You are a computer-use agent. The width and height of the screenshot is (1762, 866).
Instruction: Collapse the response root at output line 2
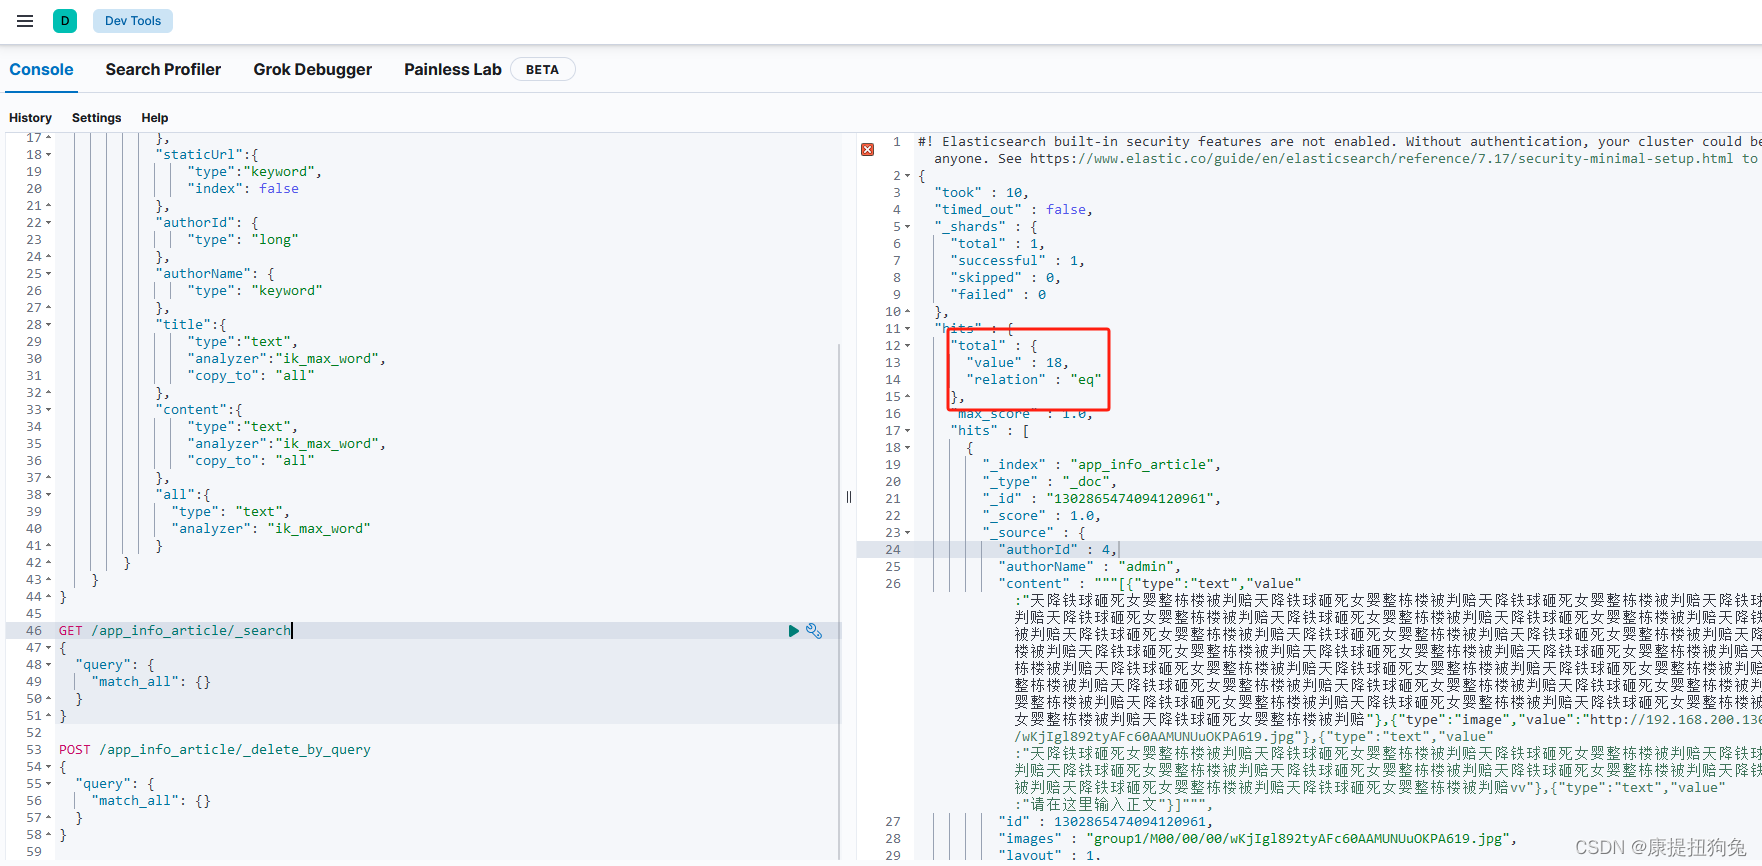pyautogui.click(x=907, y=176)
